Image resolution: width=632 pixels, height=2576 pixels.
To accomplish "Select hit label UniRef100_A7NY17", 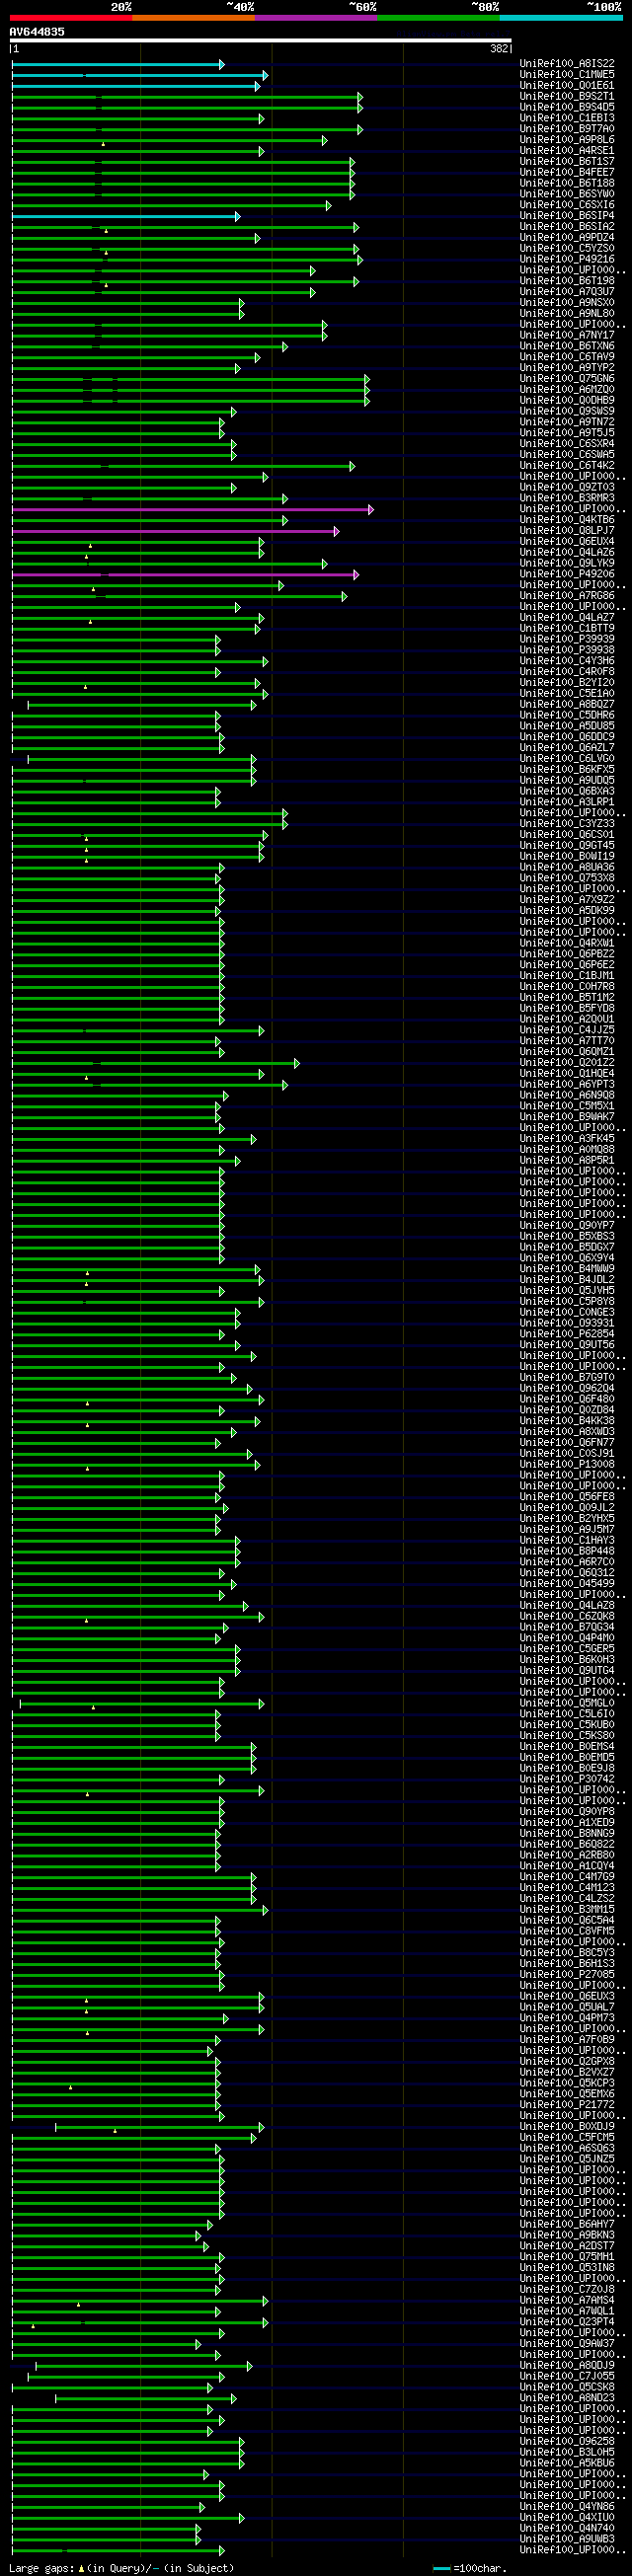I will click(567, 335).
